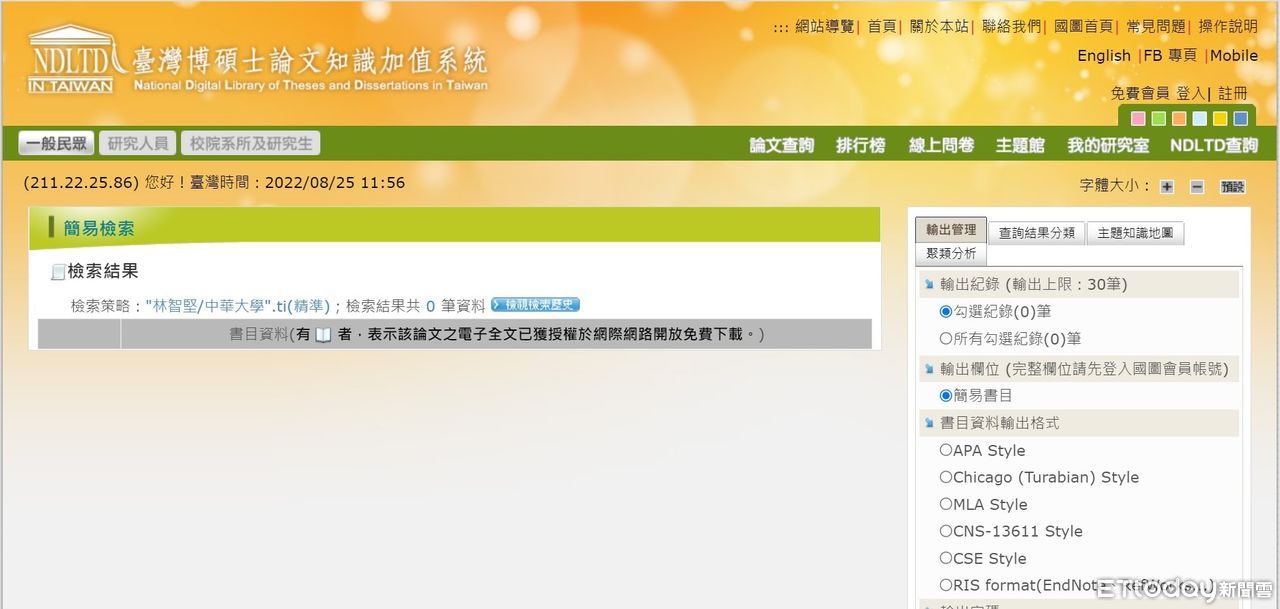This screenshot has height=609, width=1280.
Task: Pick the pink theme color swatch
Action: (x=1138, y=119)
